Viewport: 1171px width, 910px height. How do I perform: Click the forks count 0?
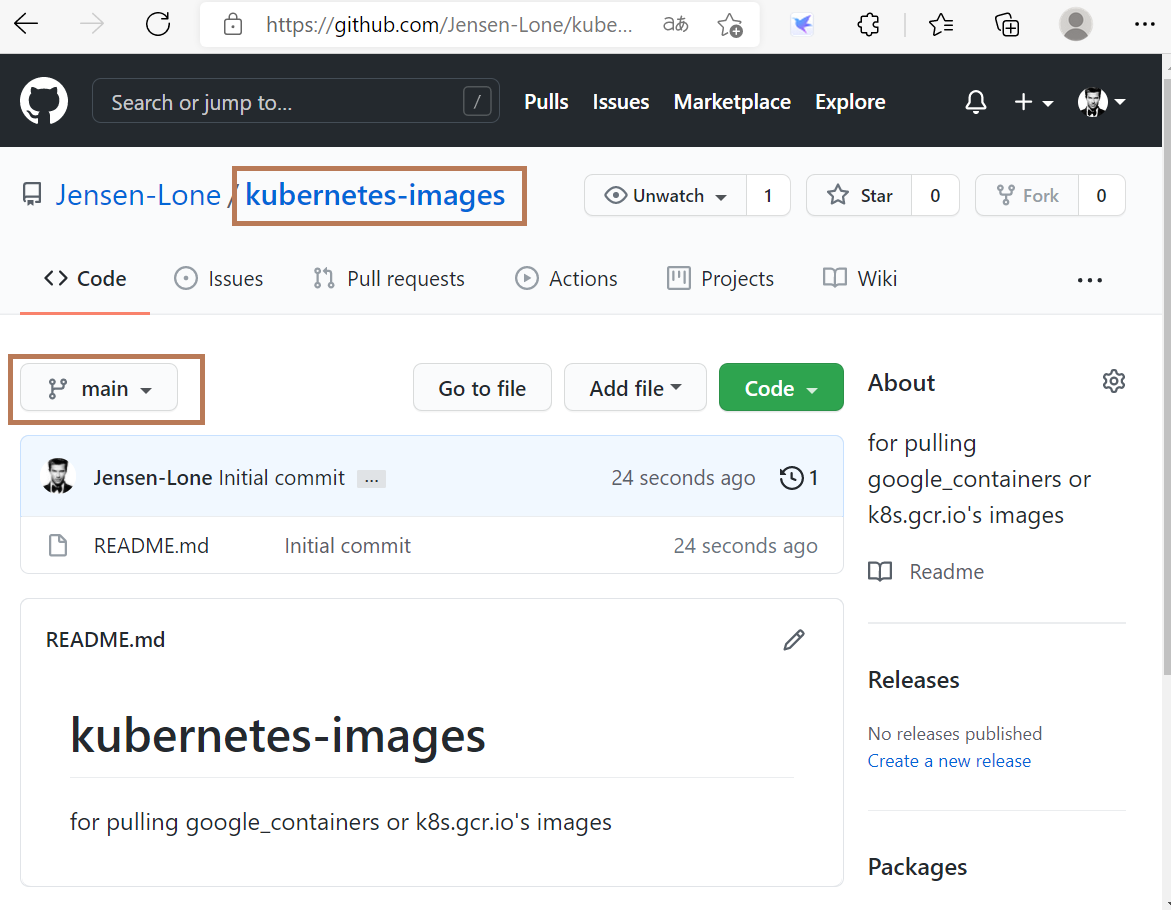1102,196
